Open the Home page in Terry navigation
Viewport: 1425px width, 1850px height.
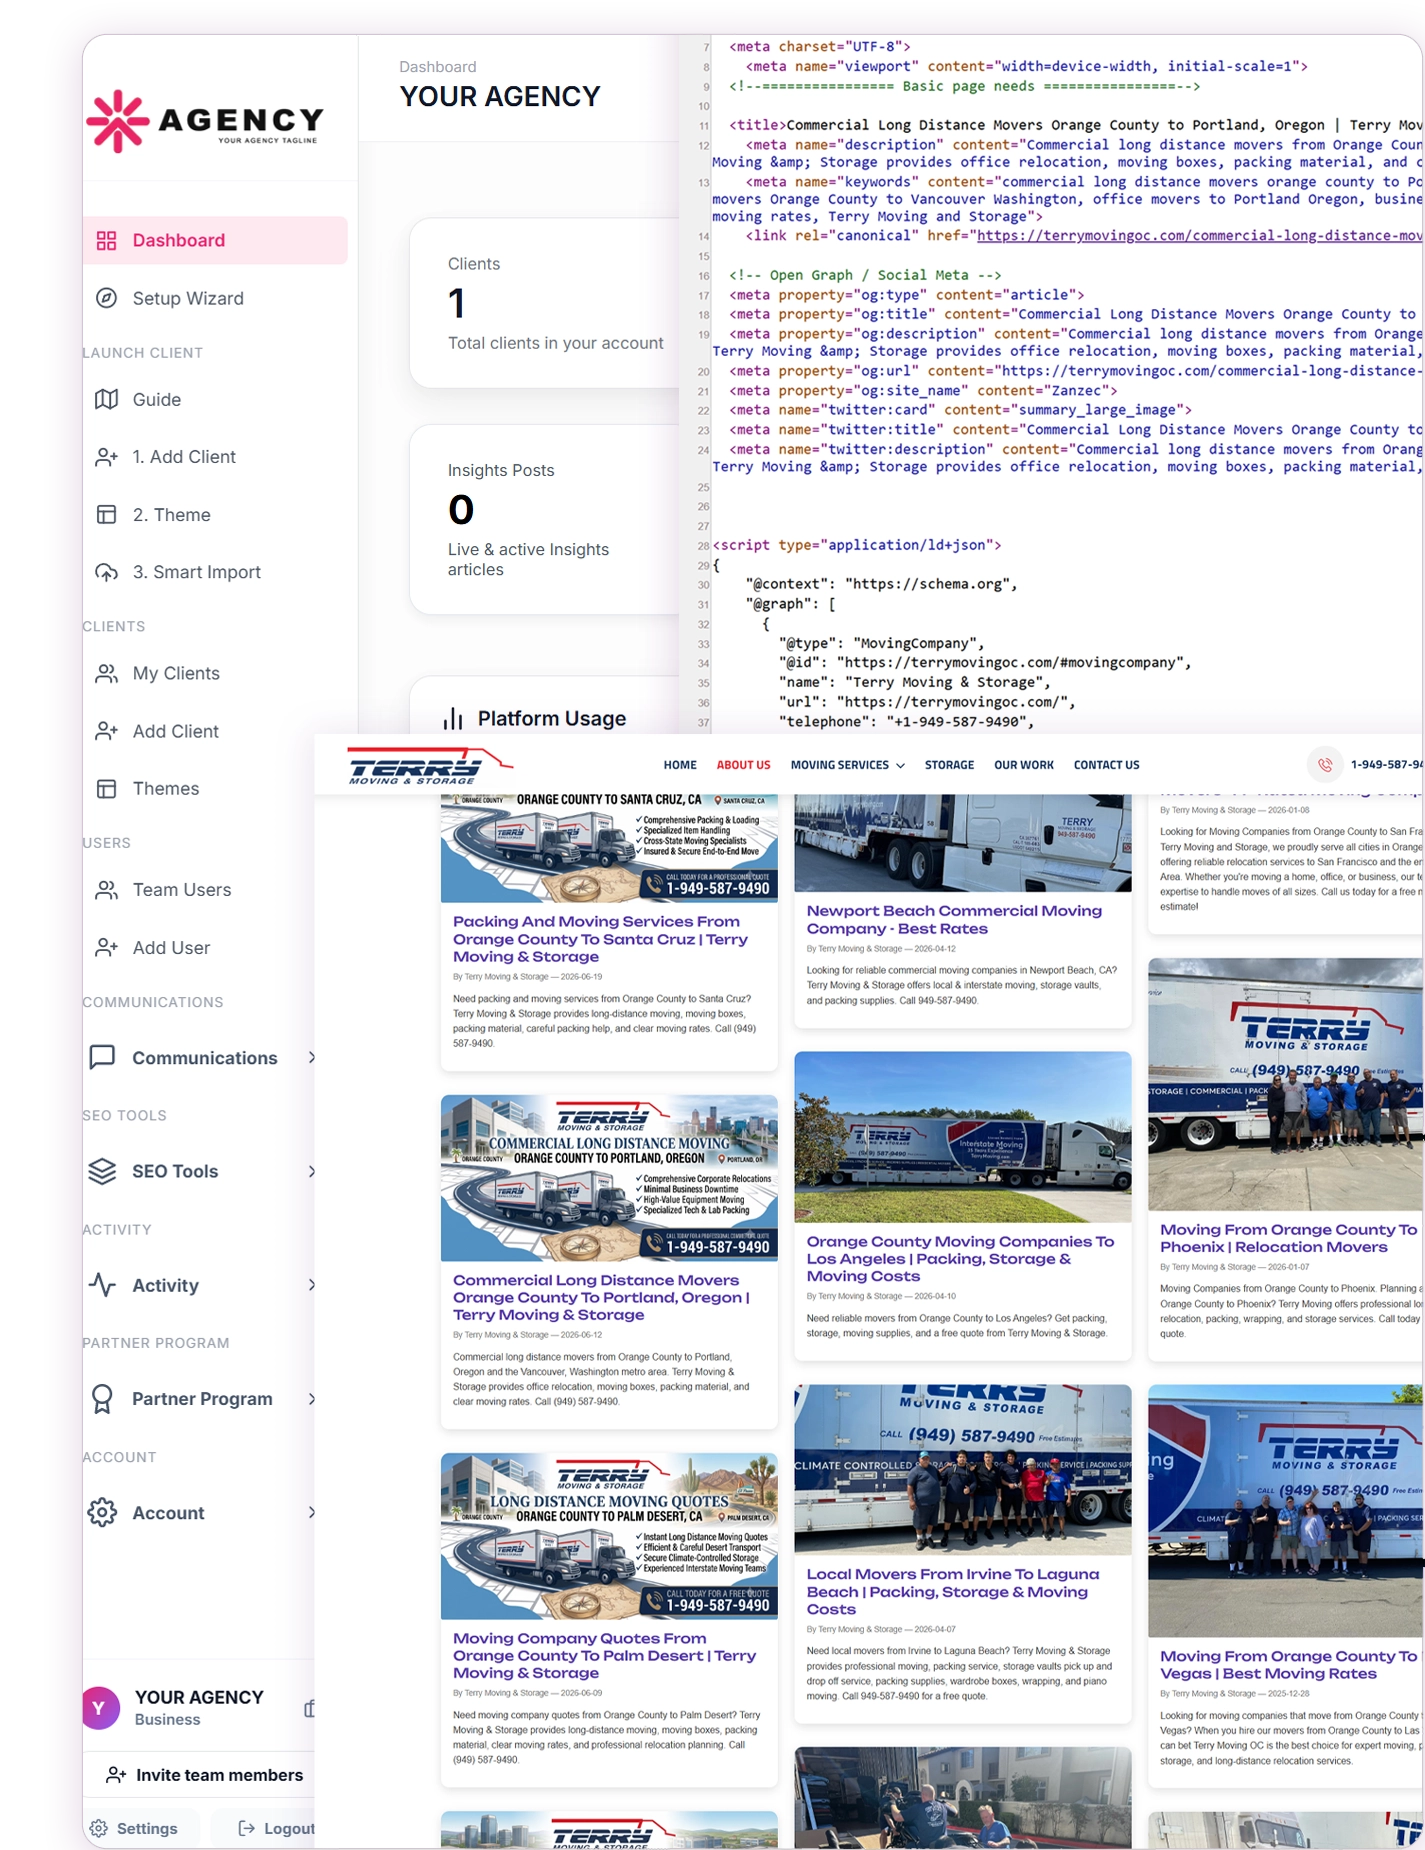point(680,765)
